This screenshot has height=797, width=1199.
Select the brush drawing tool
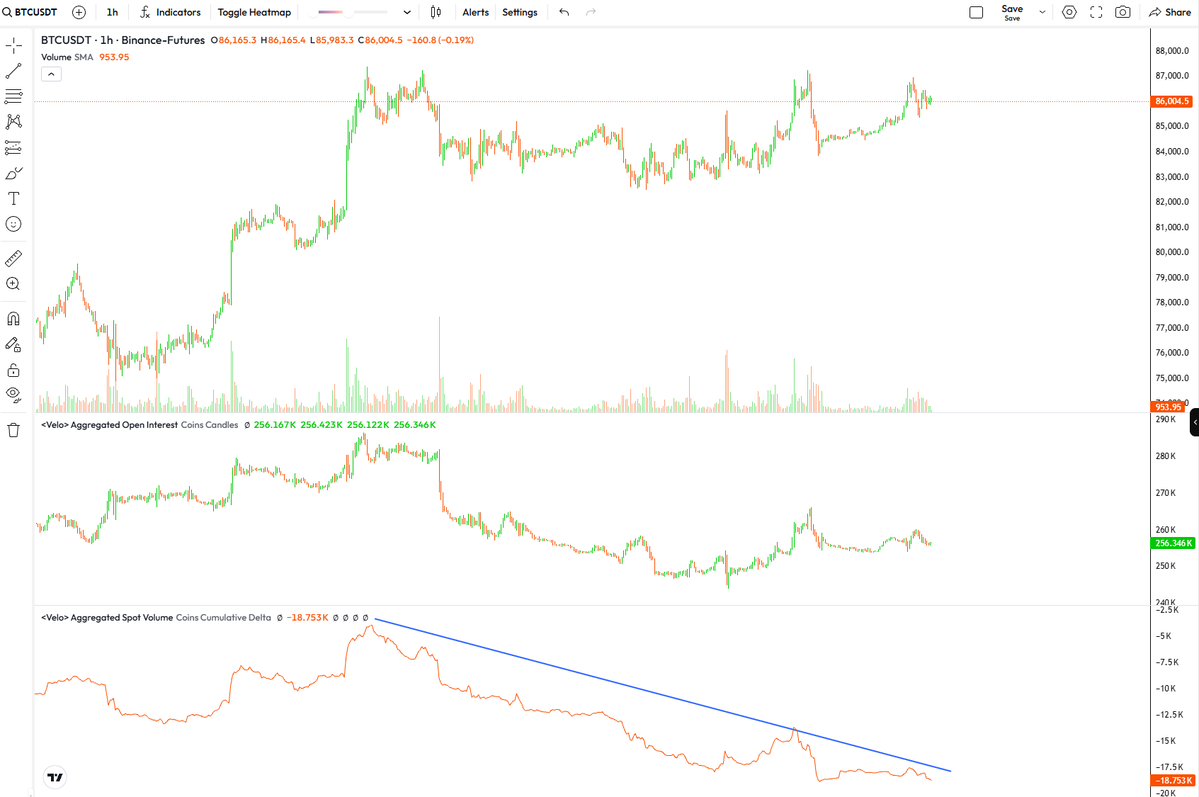click(x=14, y=174)
